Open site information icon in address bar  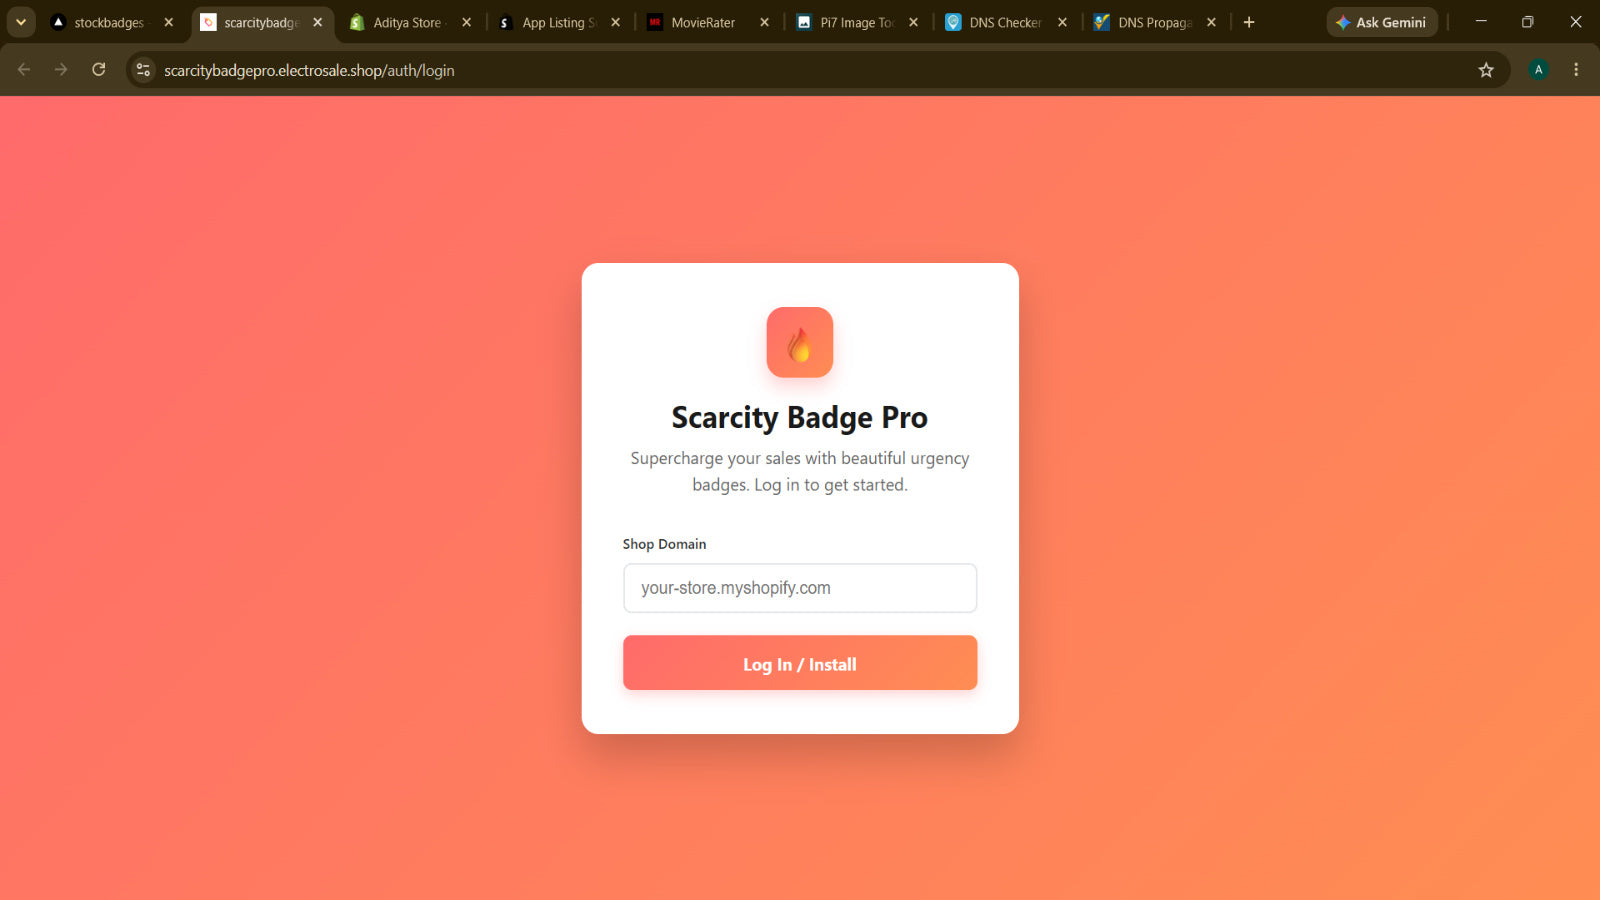[x=144, y=70]
